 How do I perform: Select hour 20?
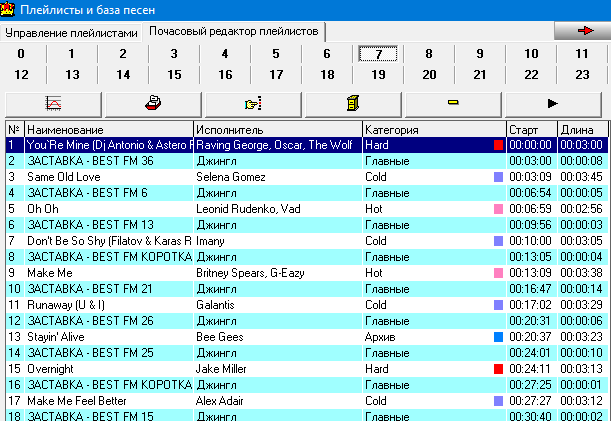[429, 74]
